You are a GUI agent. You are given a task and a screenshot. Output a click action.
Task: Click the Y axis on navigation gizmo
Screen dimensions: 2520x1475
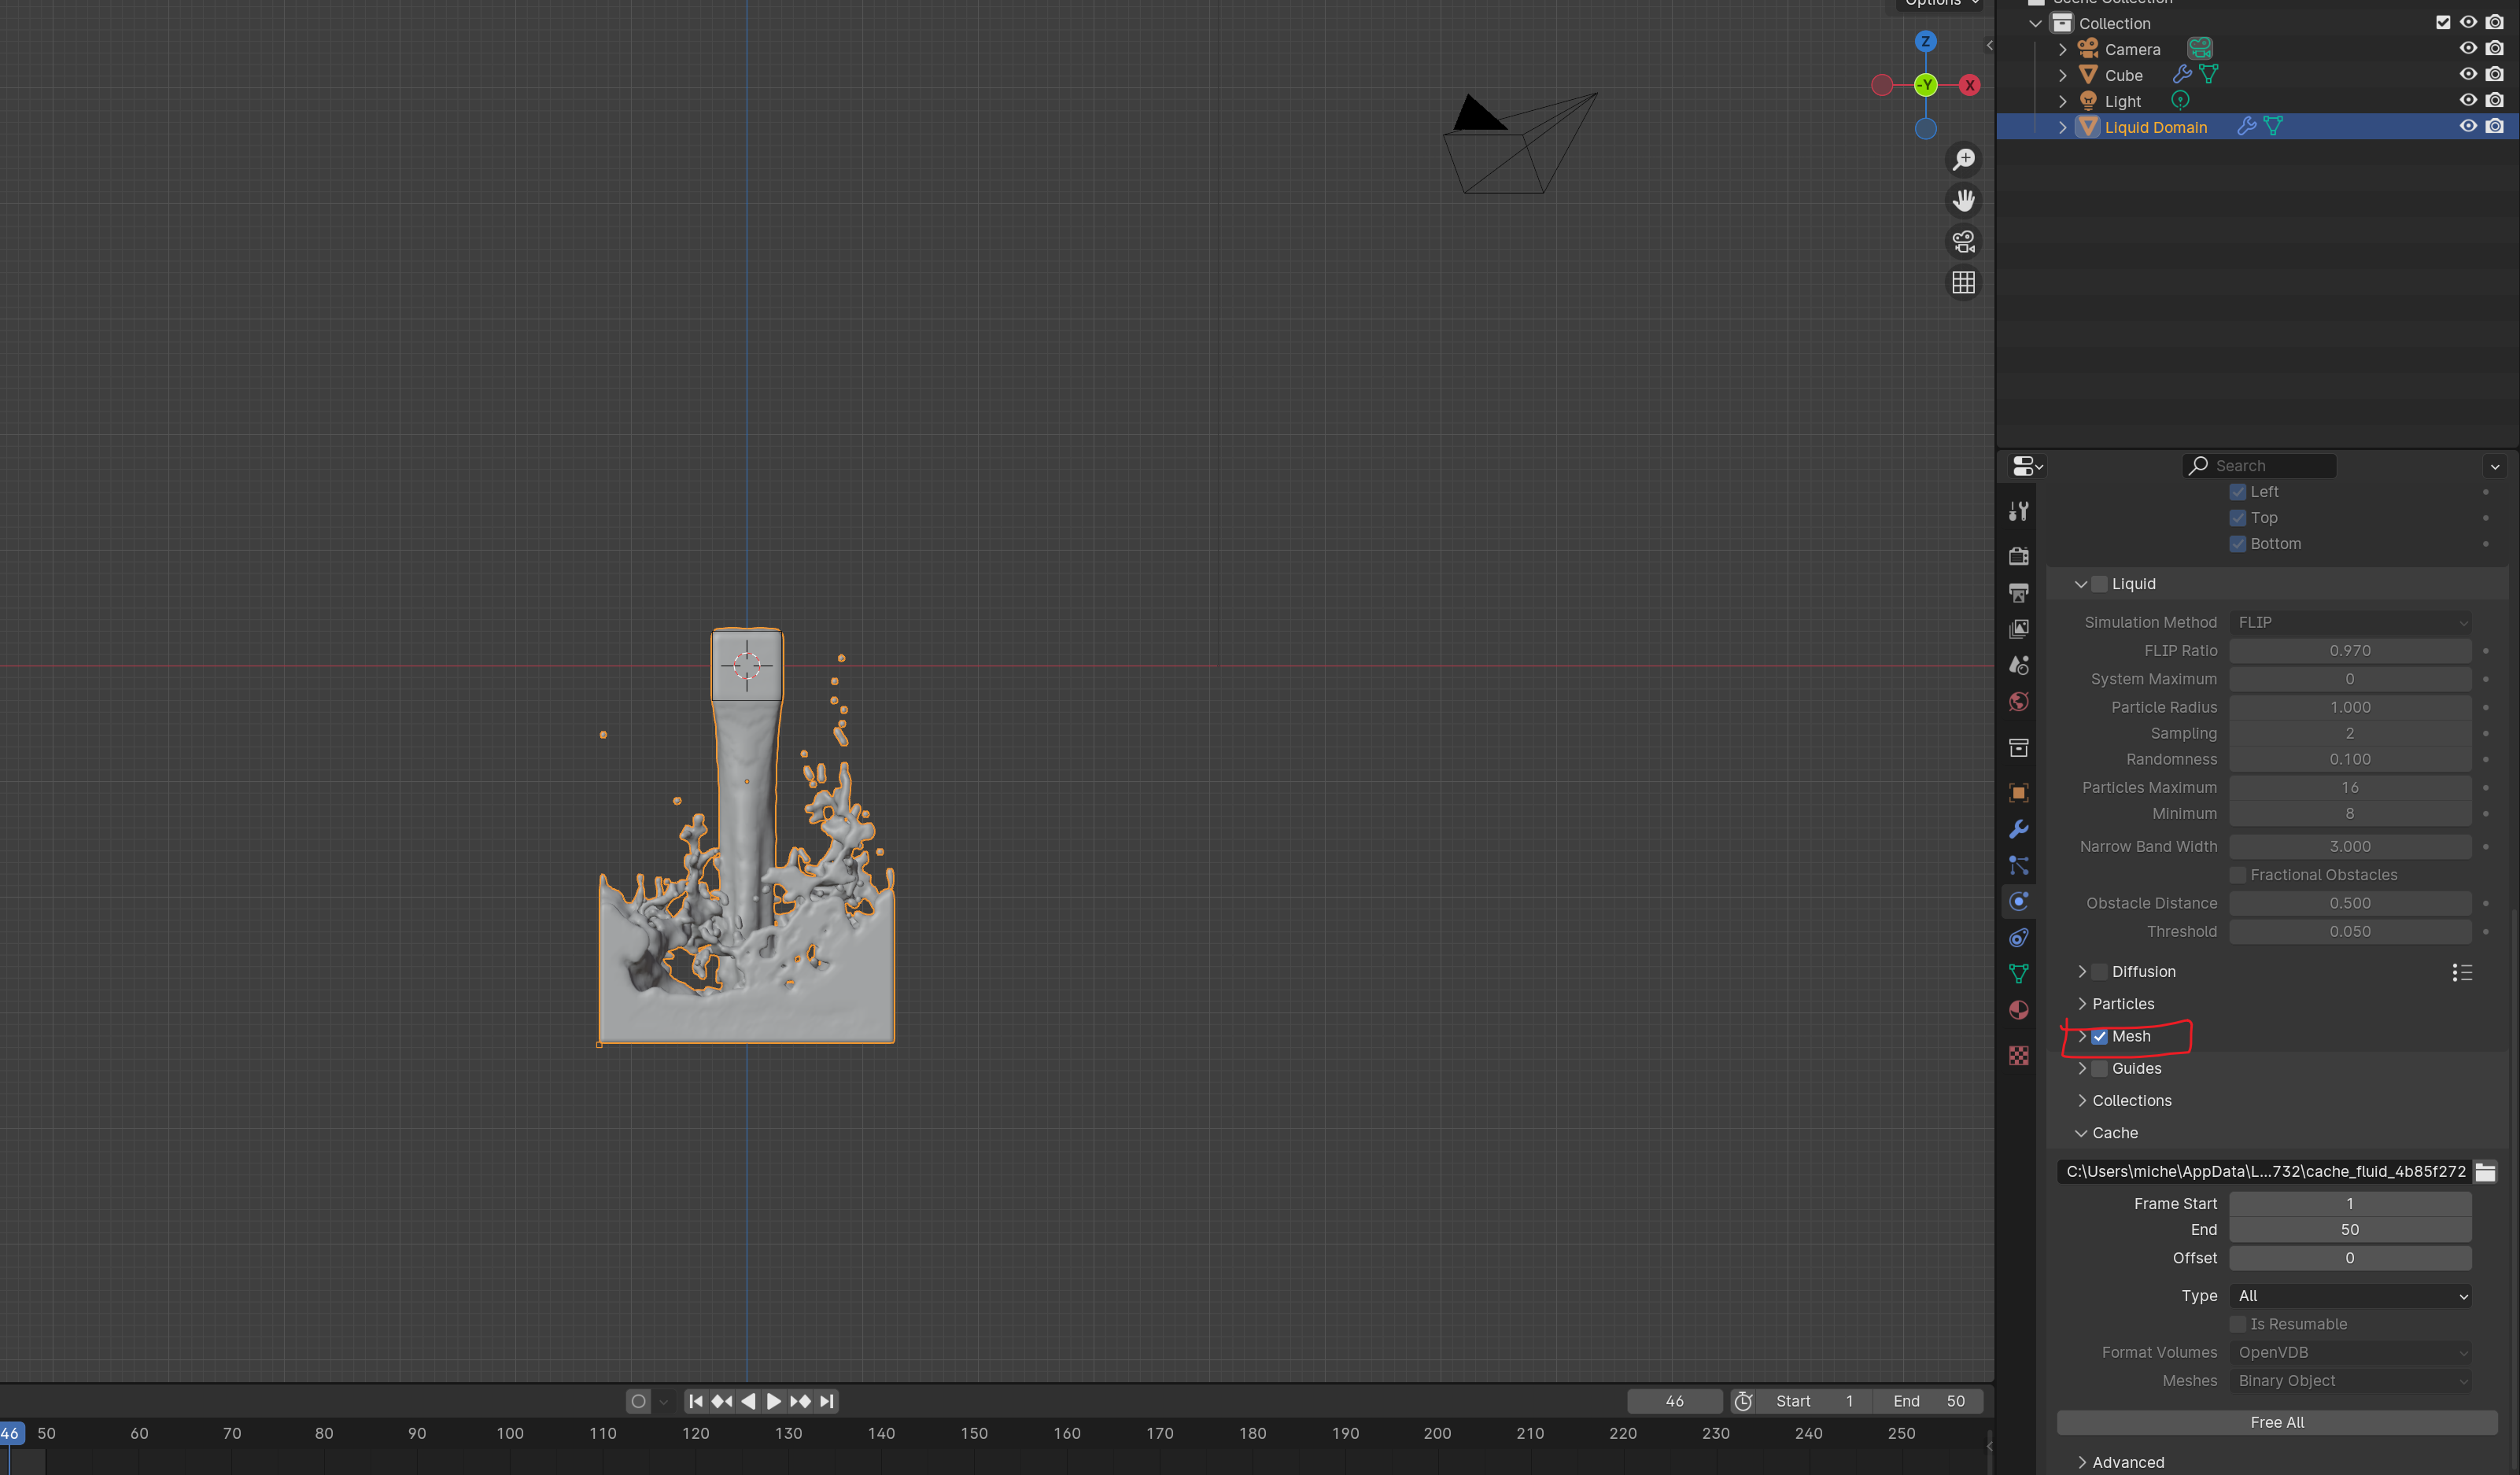click(1925, 85)
